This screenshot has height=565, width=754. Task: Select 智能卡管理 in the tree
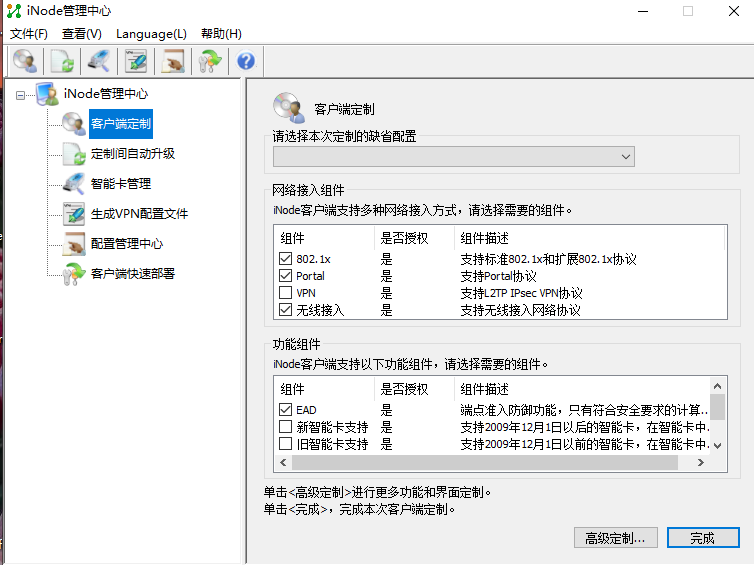[x=121, y=184]
